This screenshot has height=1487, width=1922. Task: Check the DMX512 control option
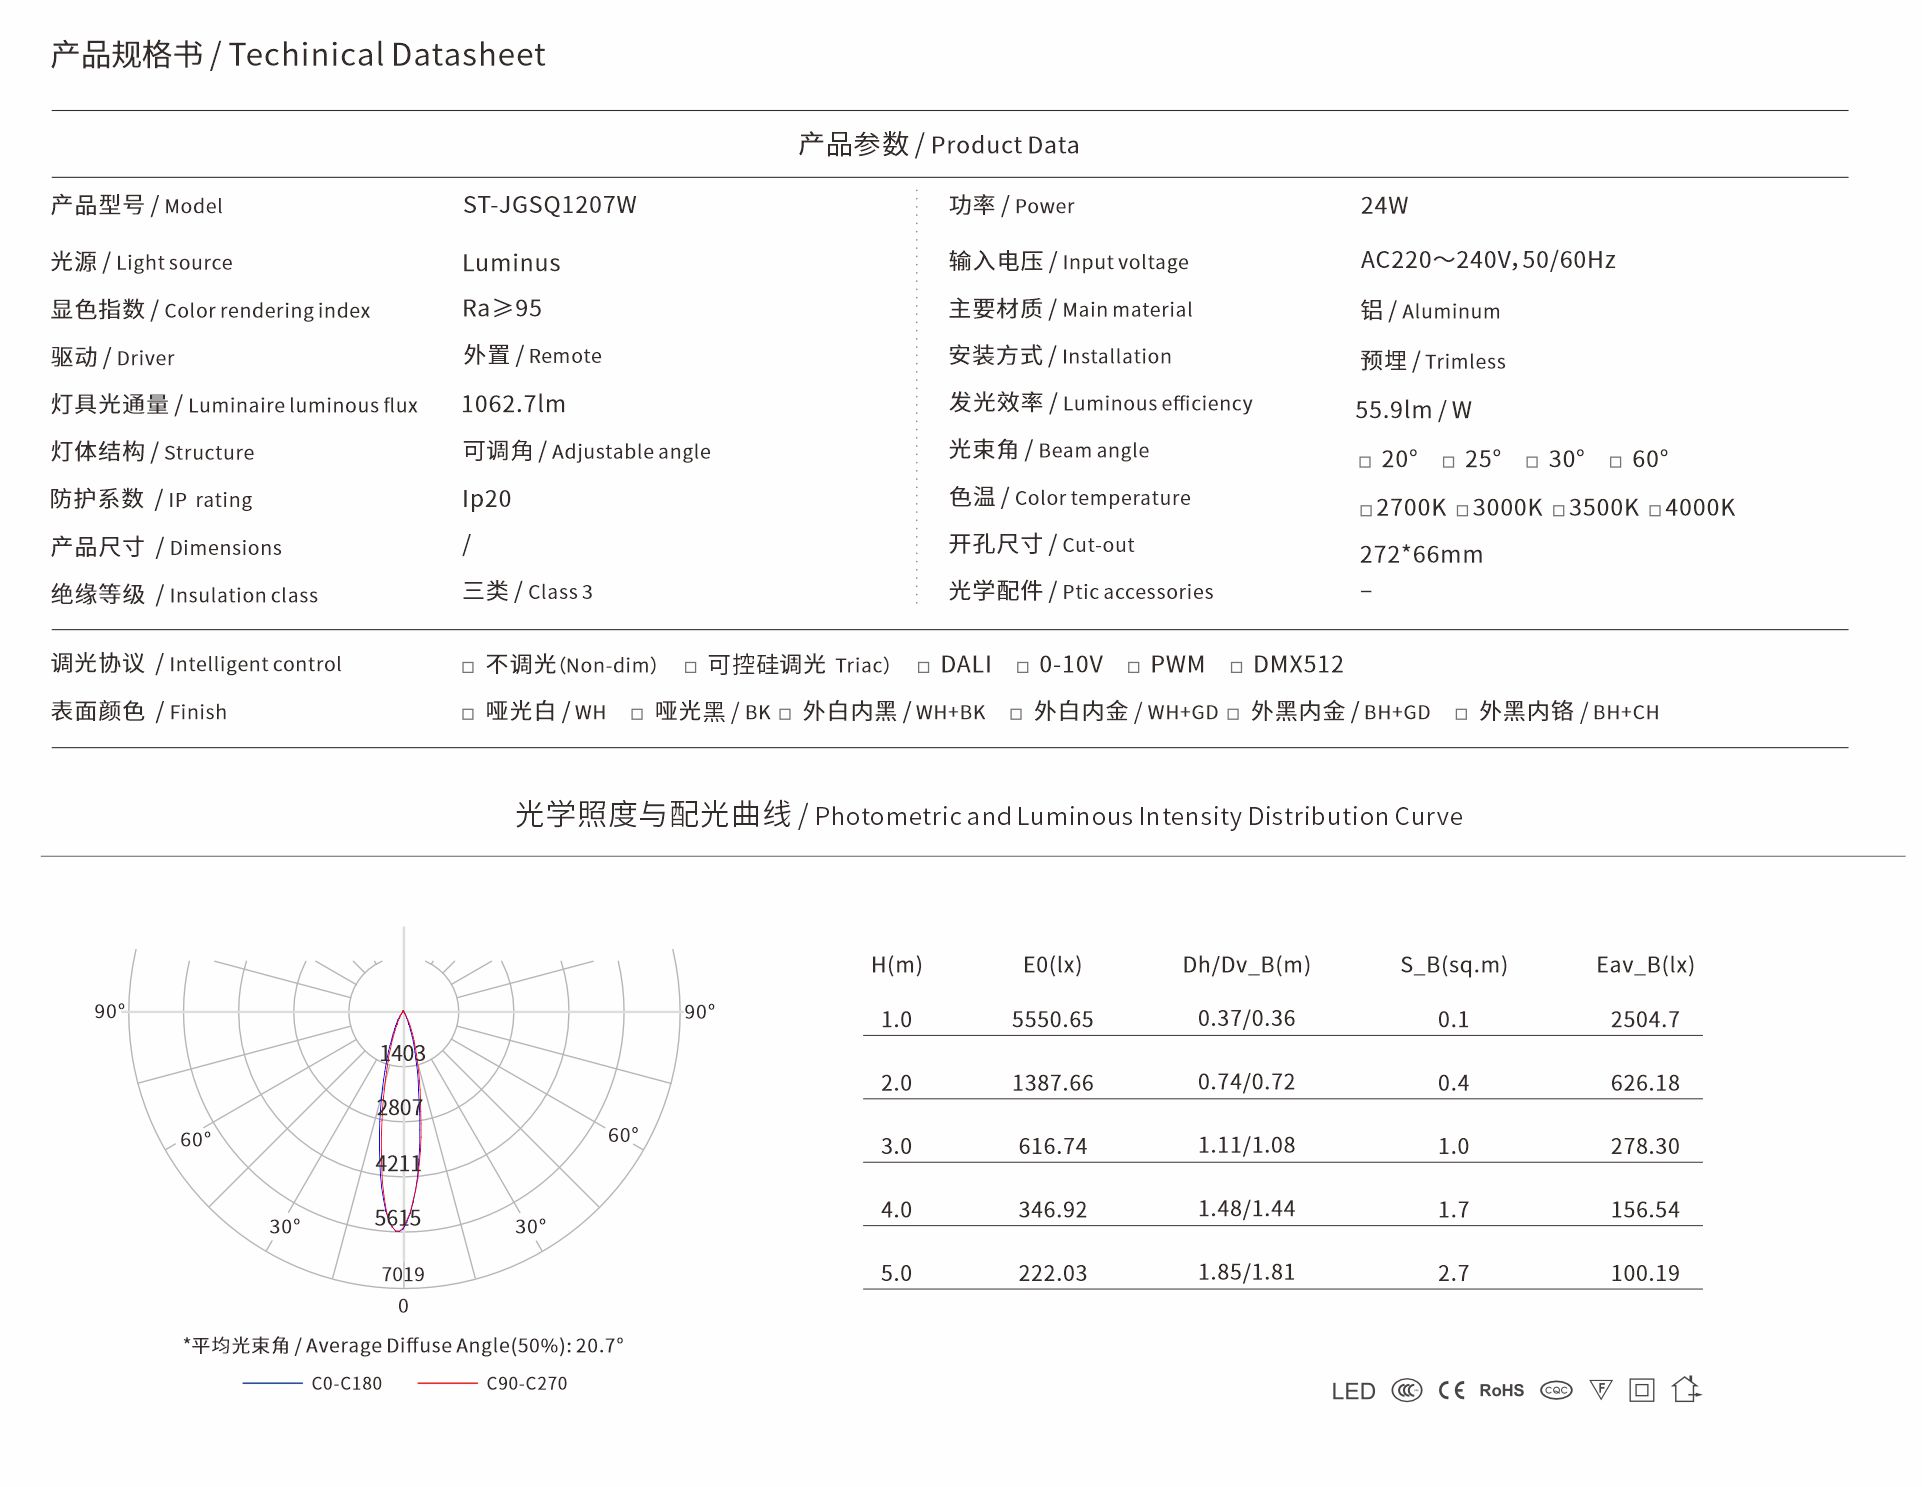tap(1236, 667)
